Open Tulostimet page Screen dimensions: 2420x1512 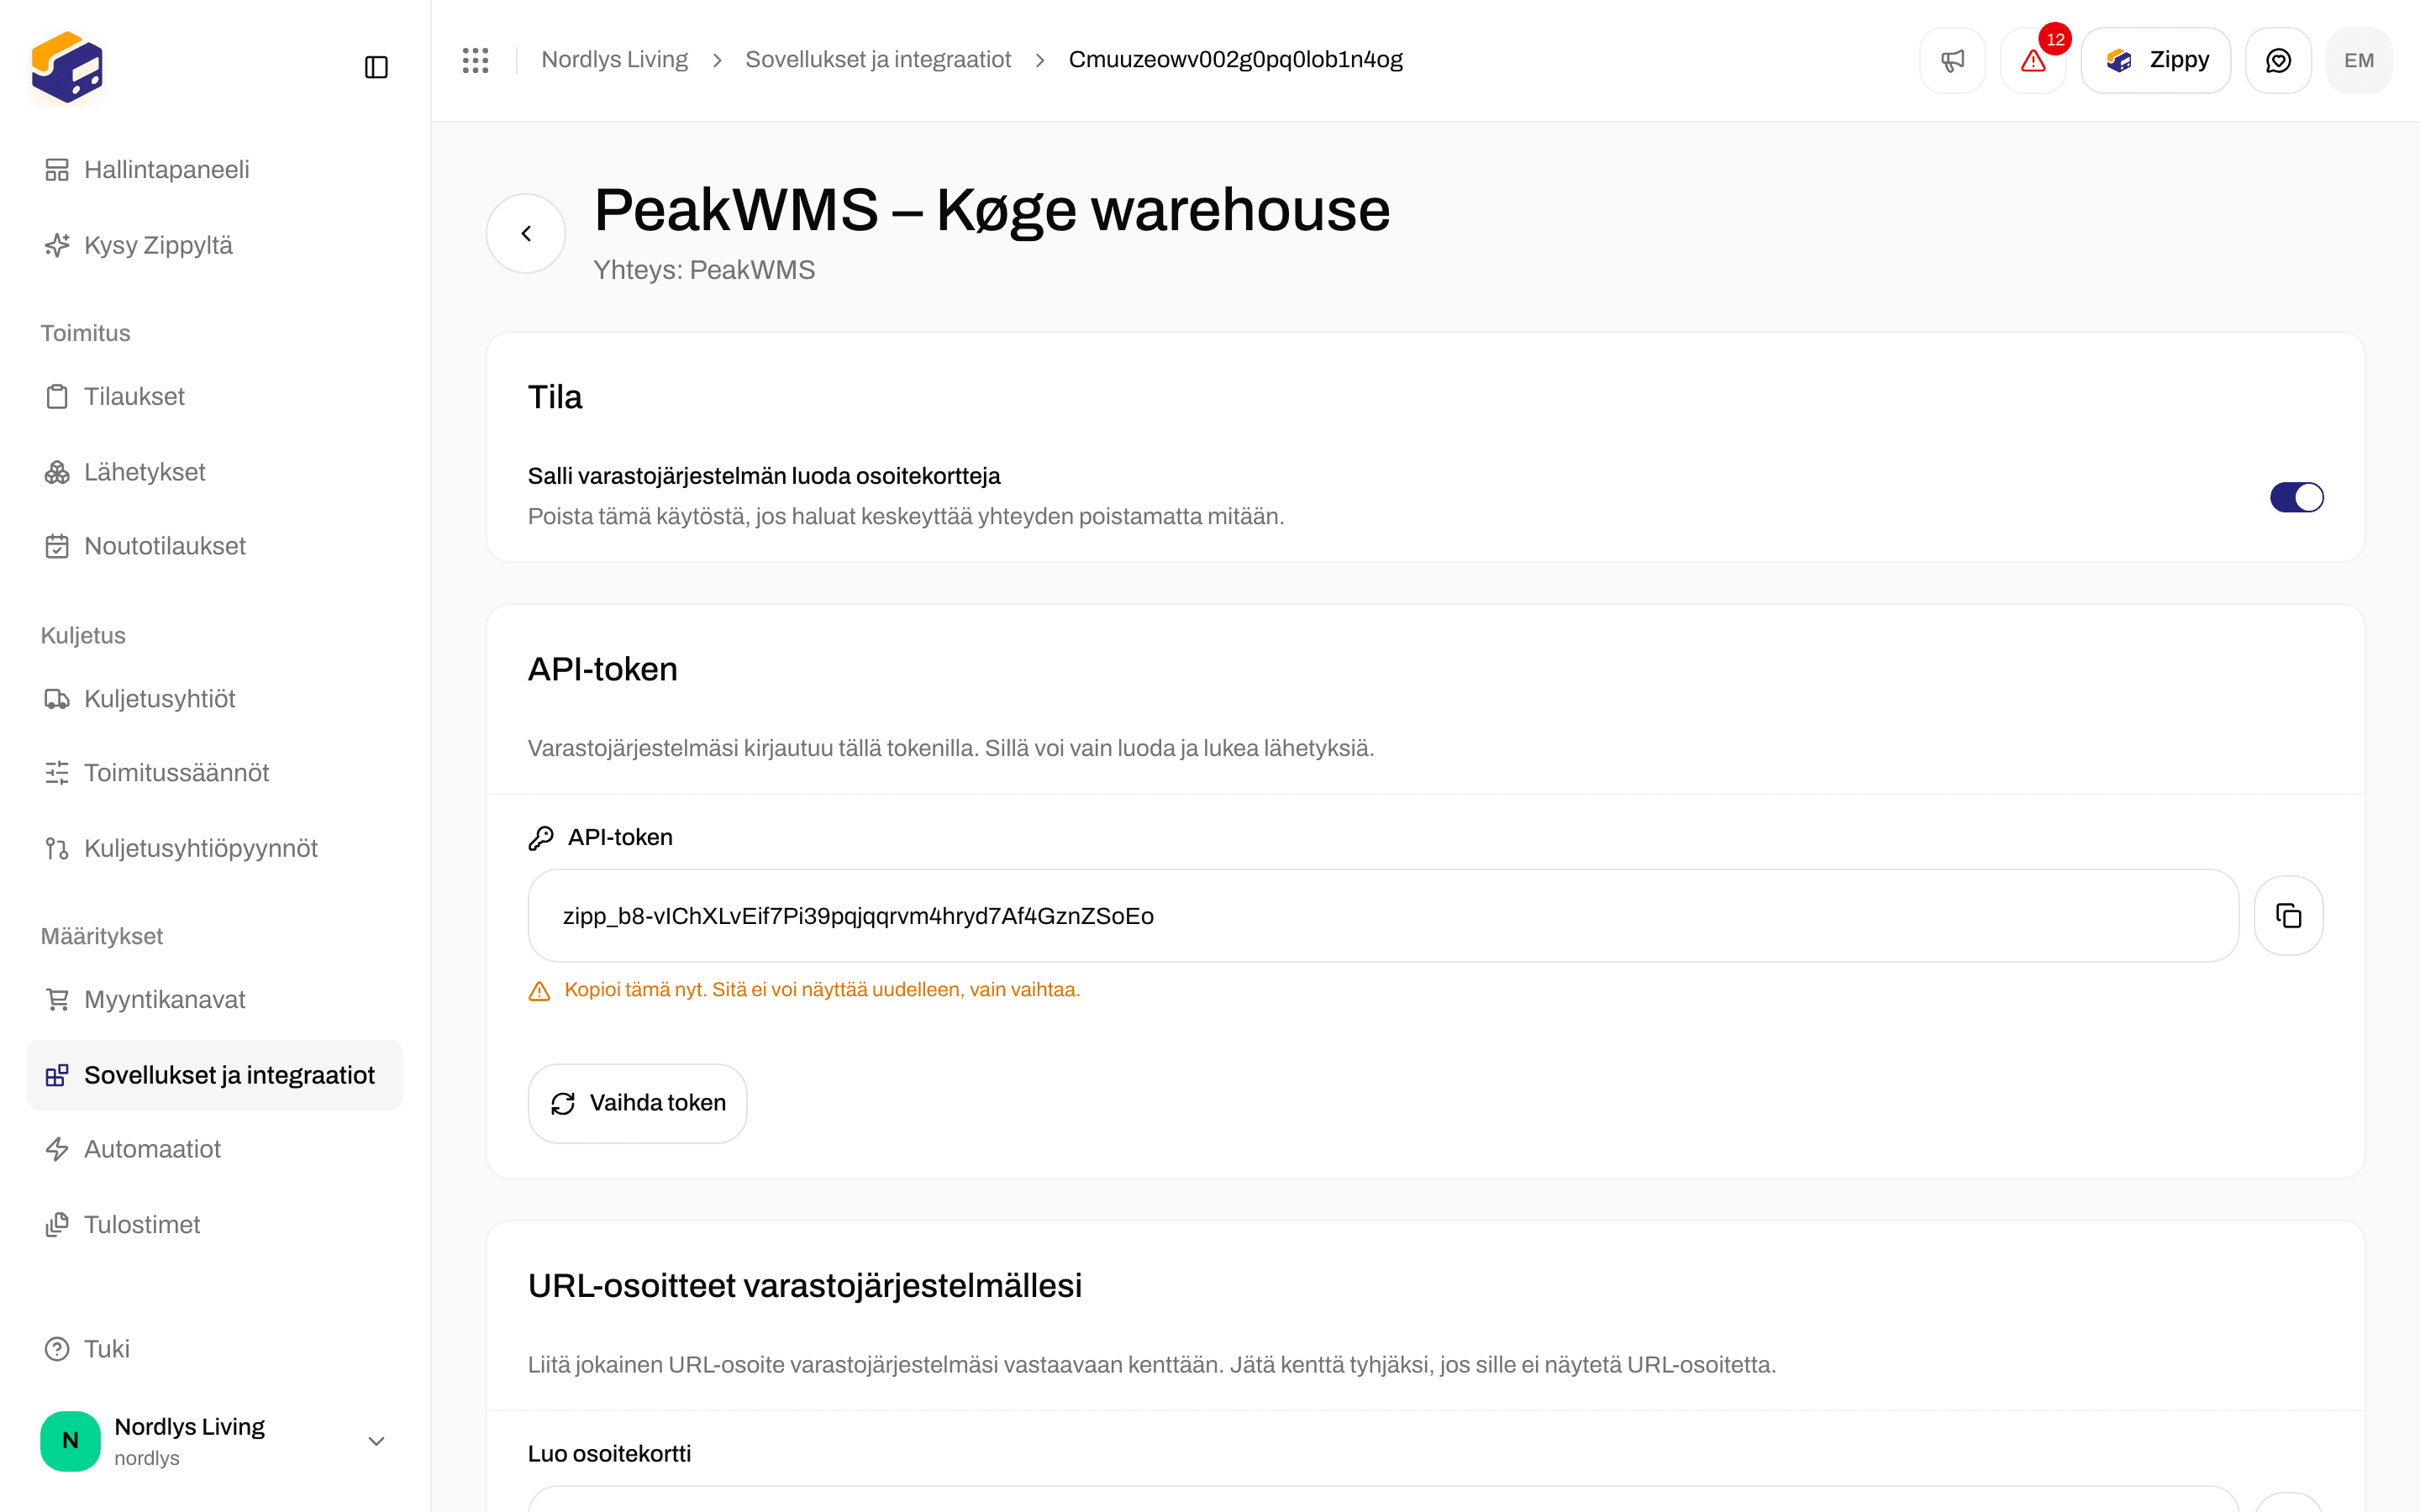tap(214, 1225)
